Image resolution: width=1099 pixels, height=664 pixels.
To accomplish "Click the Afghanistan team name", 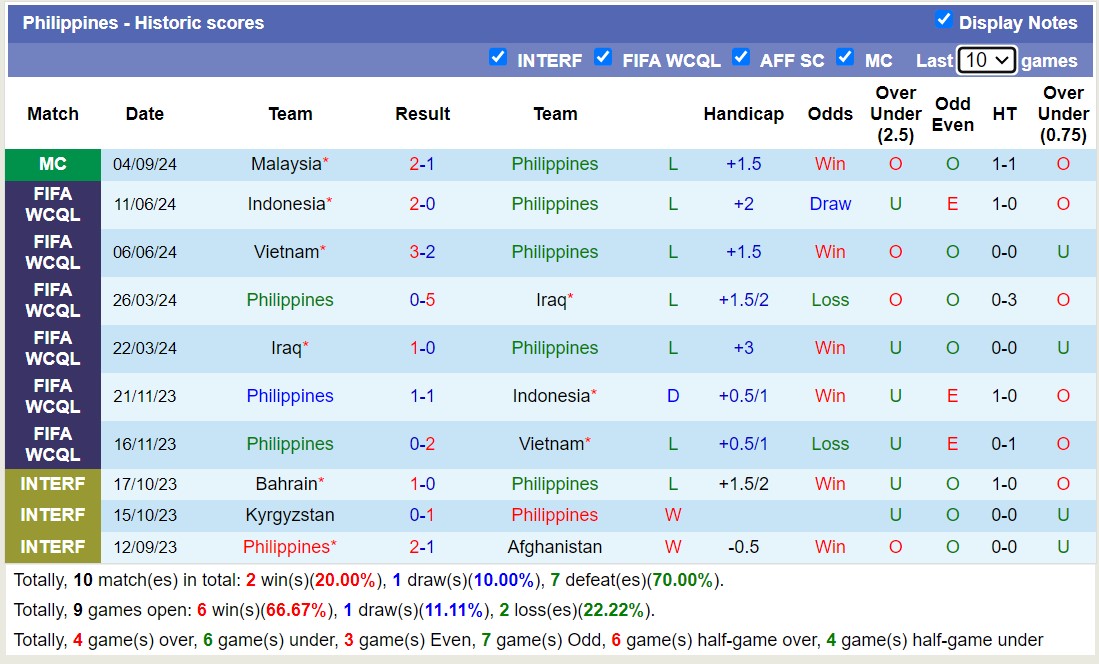I will pyautogui.click(x=555, y=547).
